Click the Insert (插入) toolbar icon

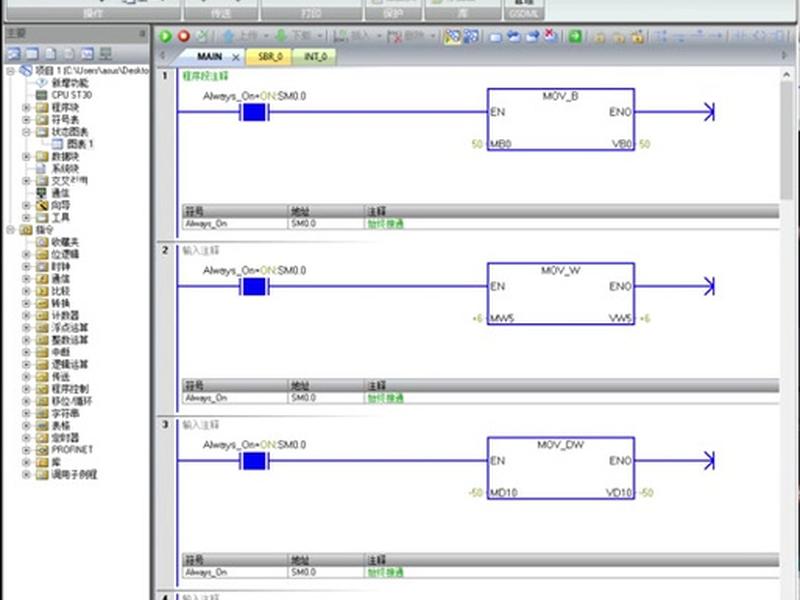click(340, 36)
